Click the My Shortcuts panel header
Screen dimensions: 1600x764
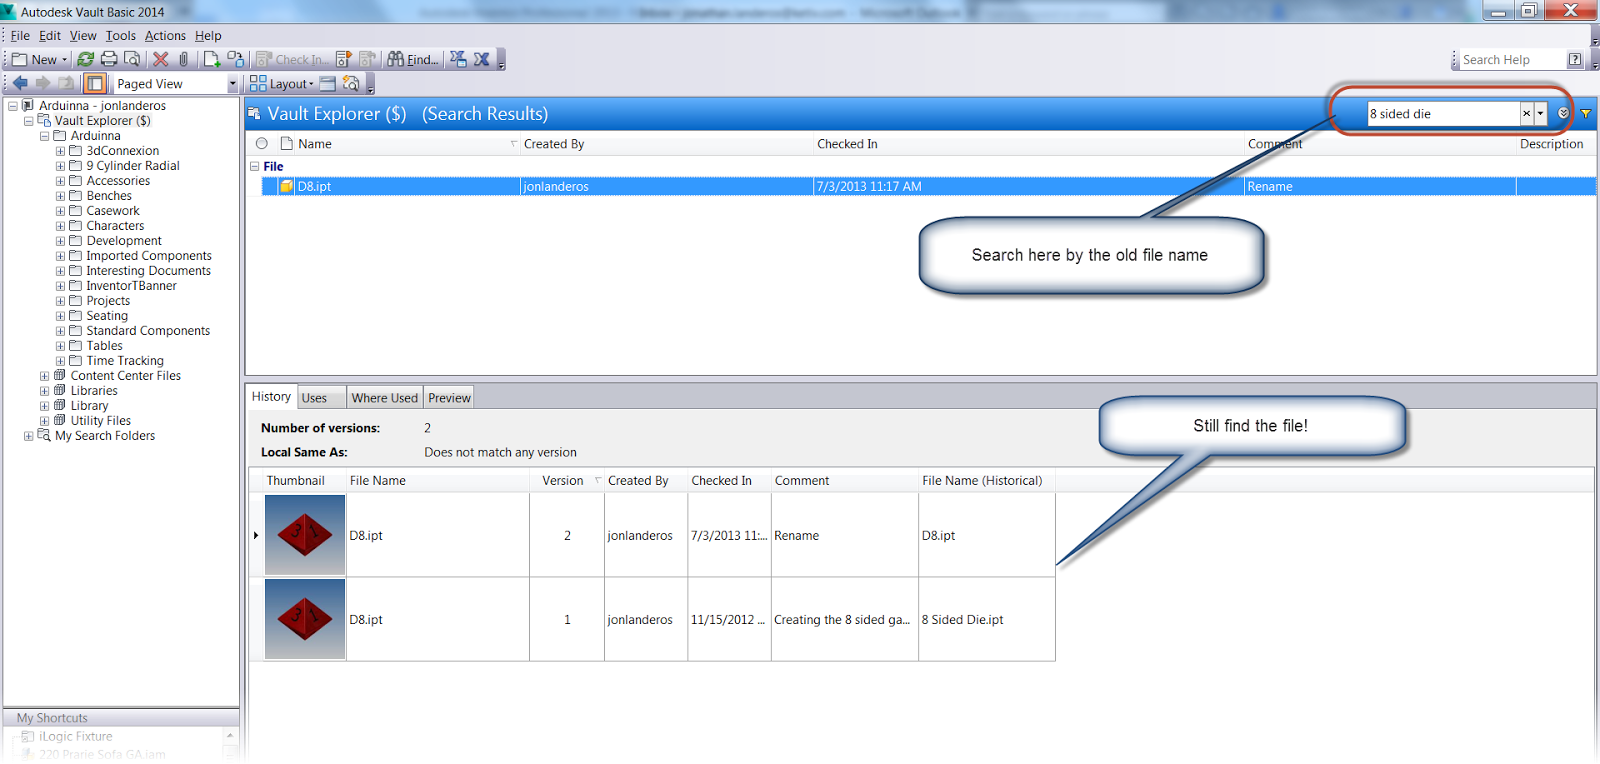(x=120, y=718)
